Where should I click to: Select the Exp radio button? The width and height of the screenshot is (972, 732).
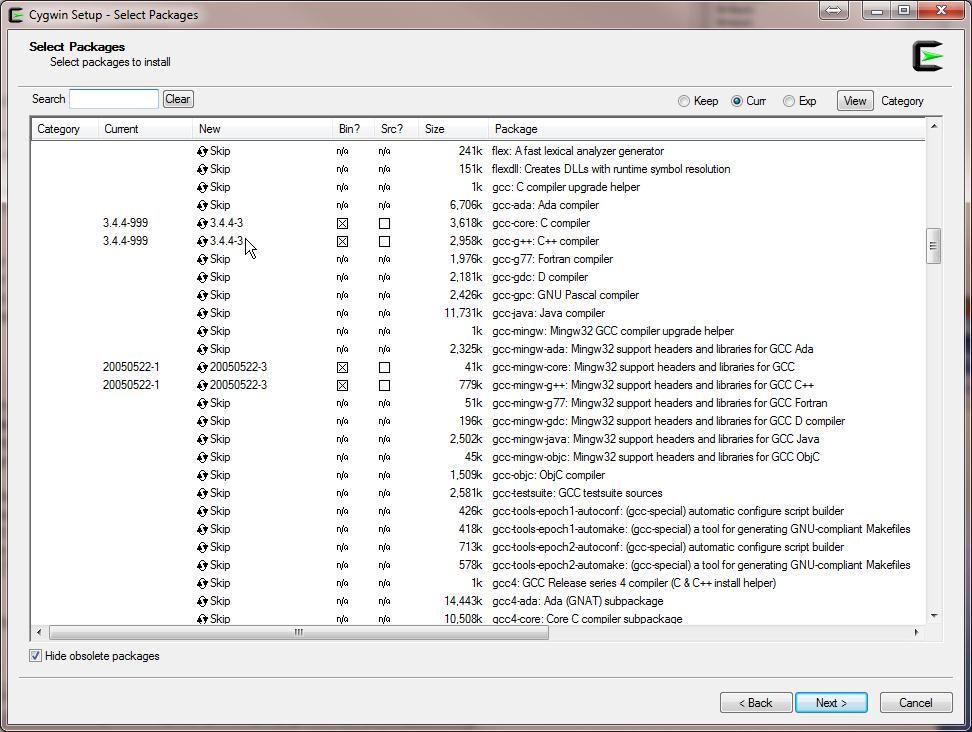(x=789, y=101)
